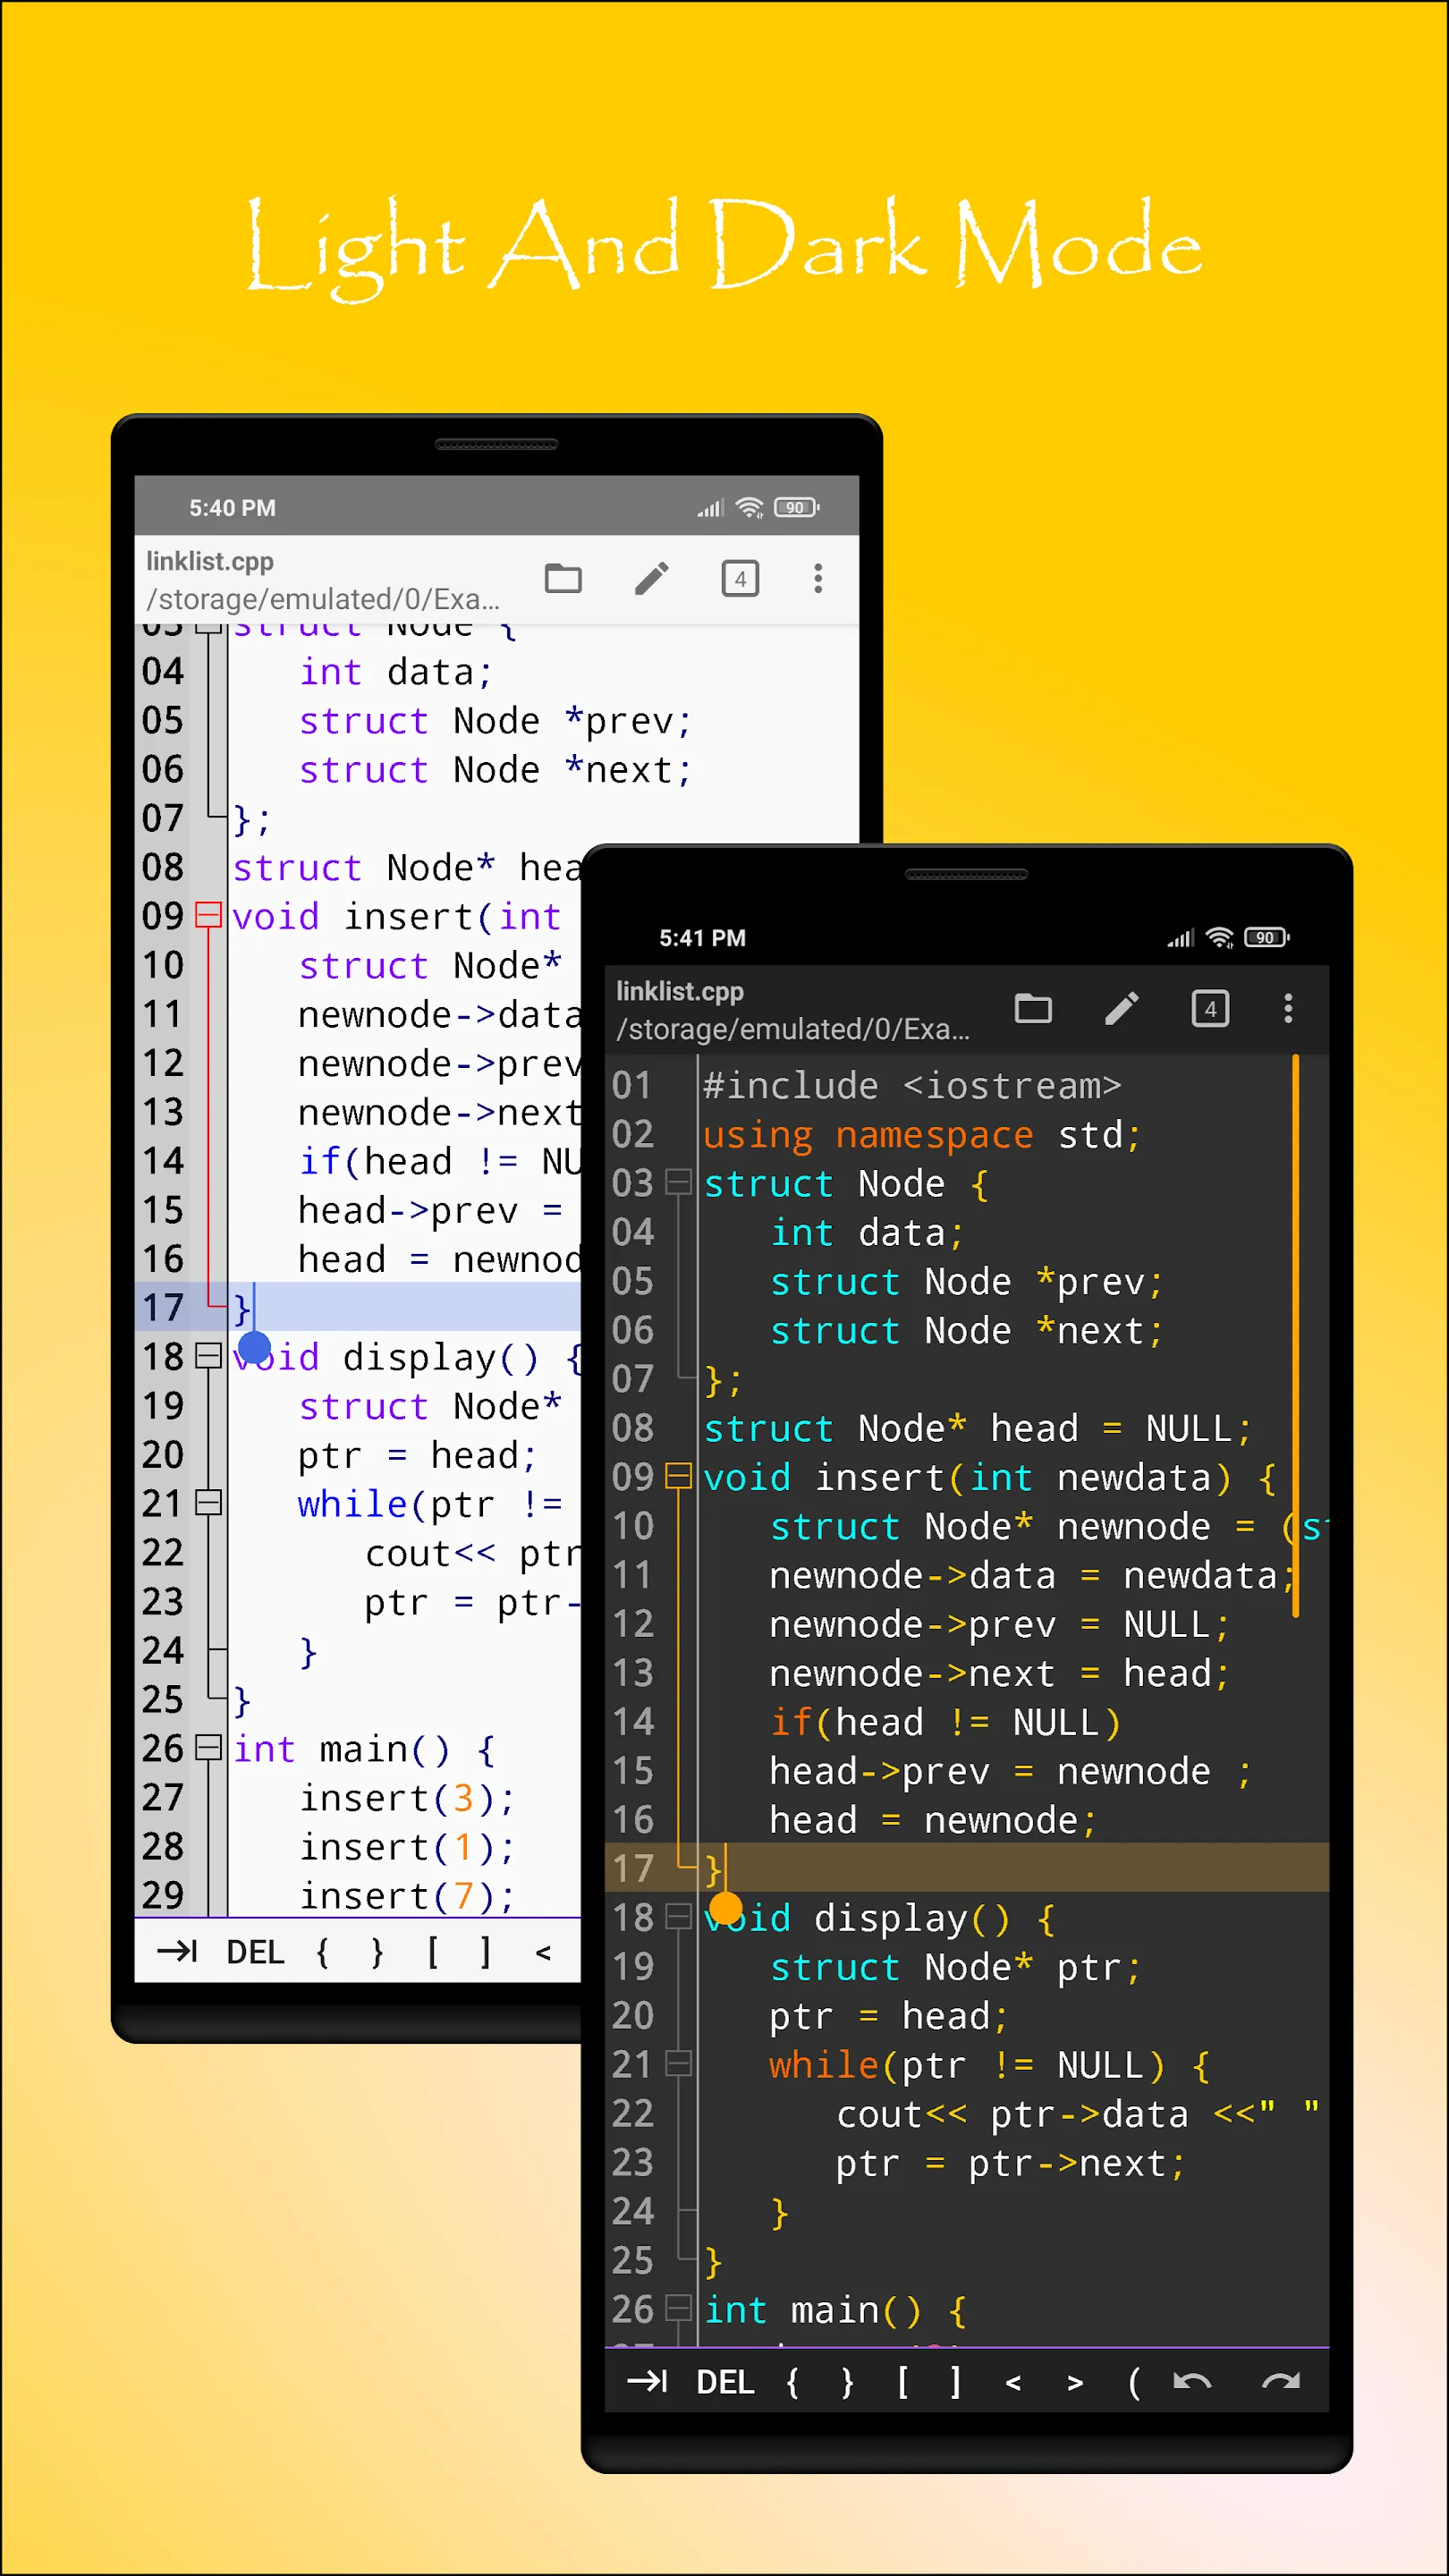
Task: Insert < symbol in light phone toolbar
Action: click(x=543, y=1953)
